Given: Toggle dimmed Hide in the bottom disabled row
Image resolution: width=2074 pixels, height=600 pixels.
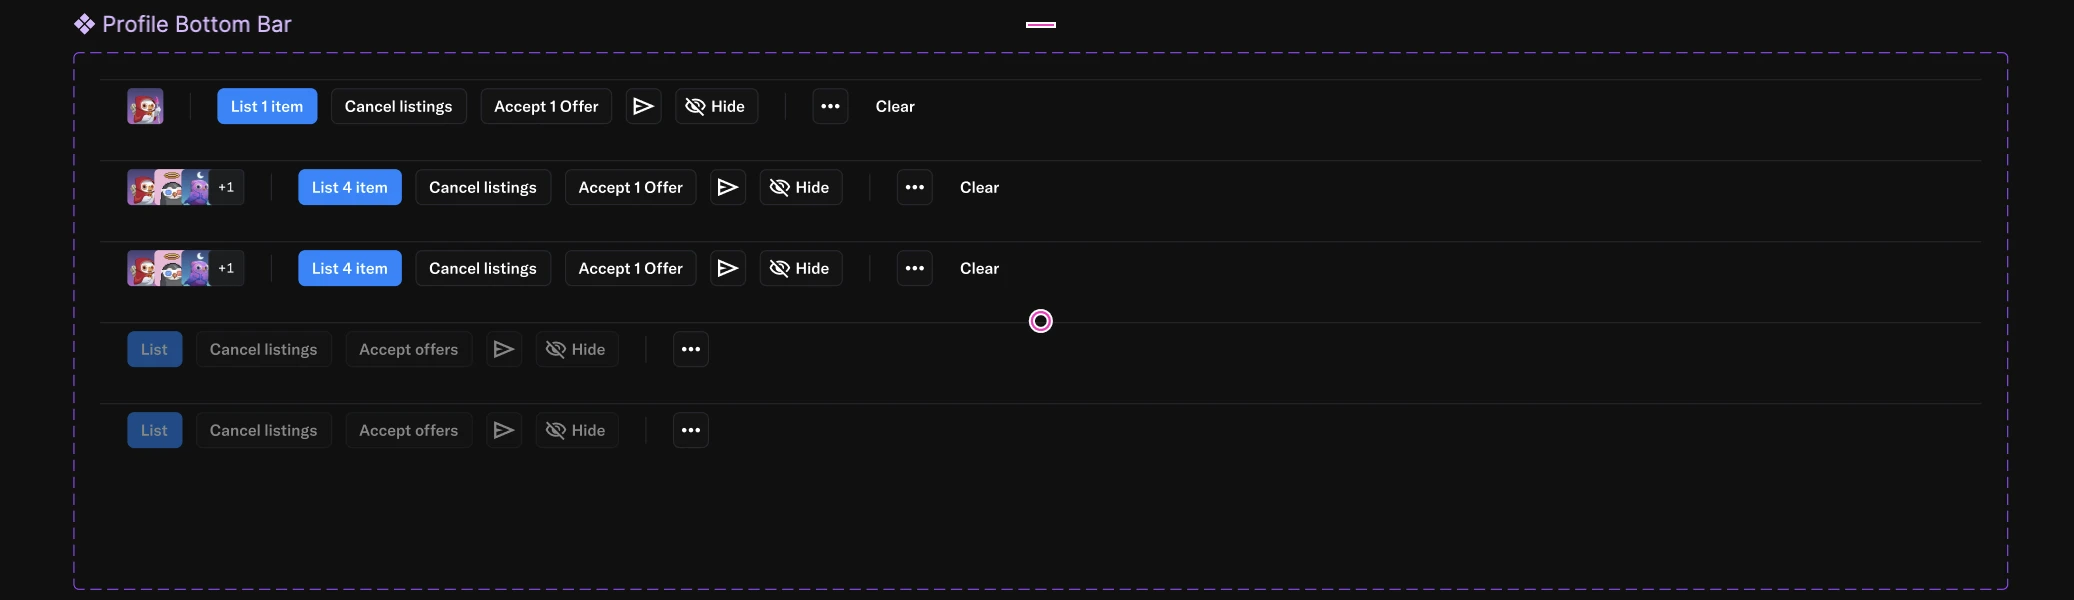Looking at the screenshot, I should click(x=577, y=430).
